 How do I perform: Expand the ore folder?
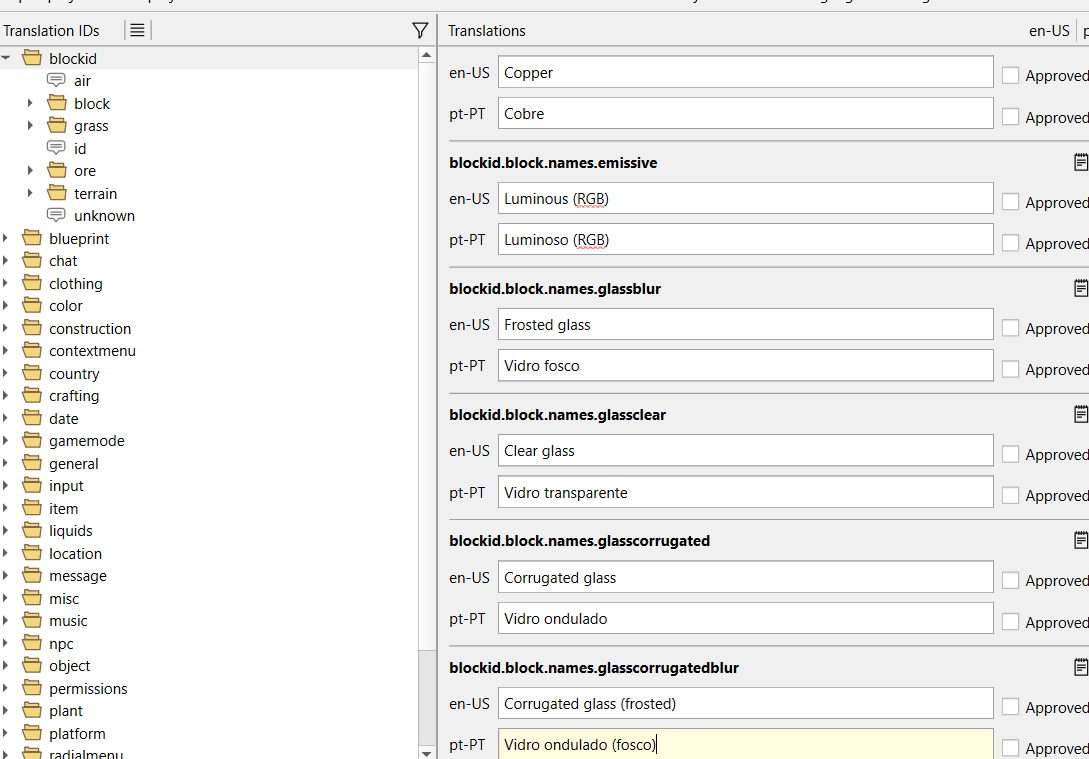[x=31, y=171]
